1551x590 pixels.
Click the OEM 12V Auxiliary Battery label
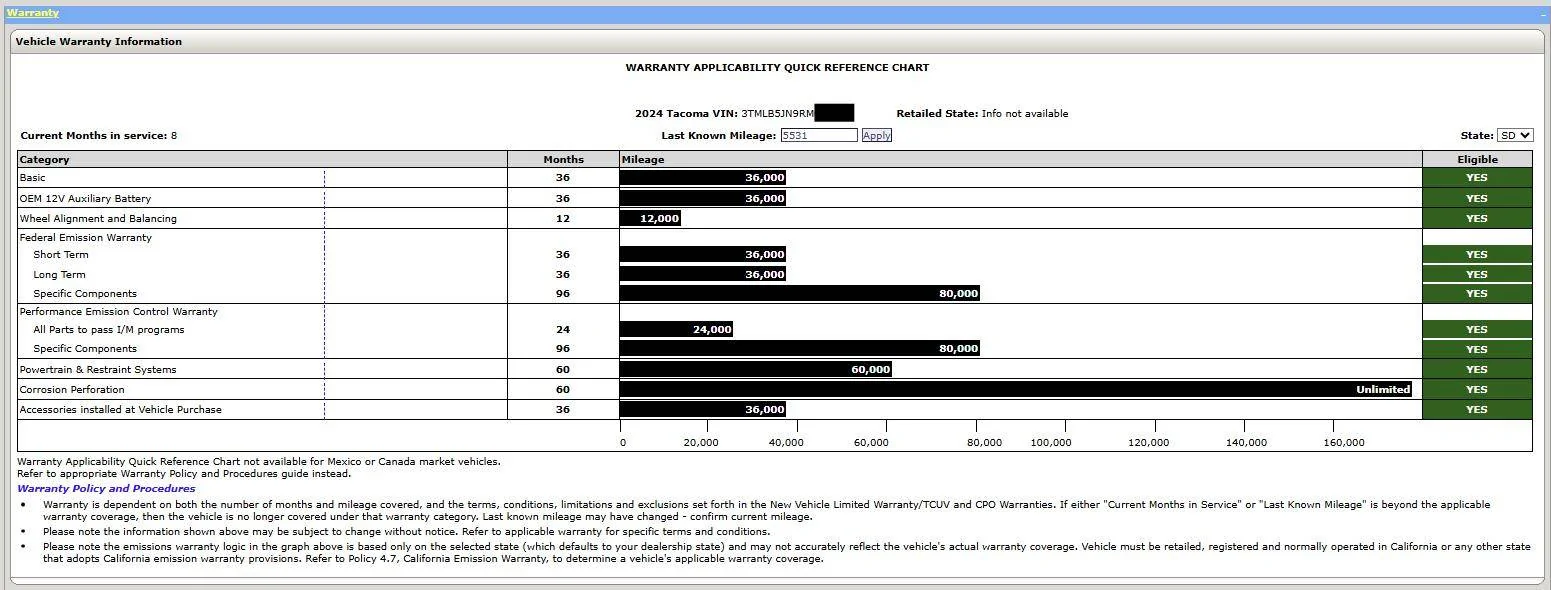pyautogui.click(x=85, y=198)
